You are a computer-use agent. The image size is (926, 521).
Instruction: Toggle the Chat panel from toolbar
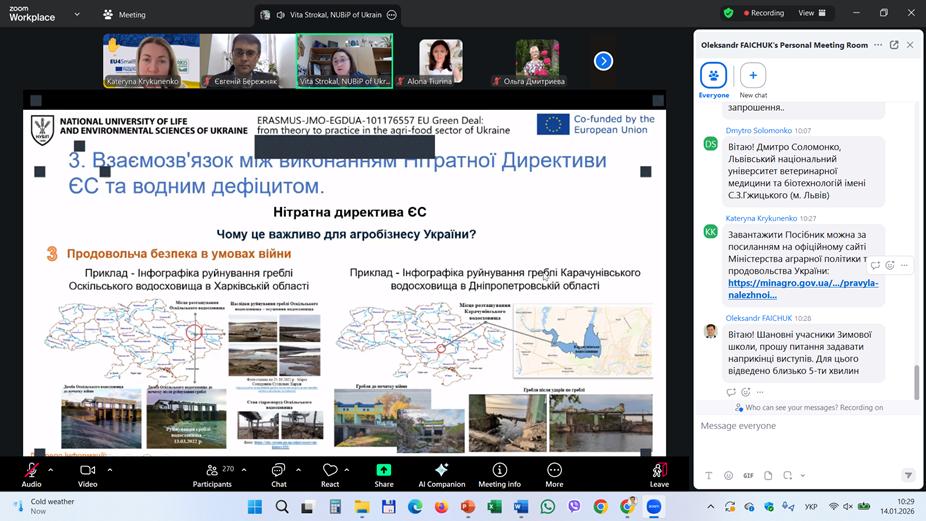(278, 472)
